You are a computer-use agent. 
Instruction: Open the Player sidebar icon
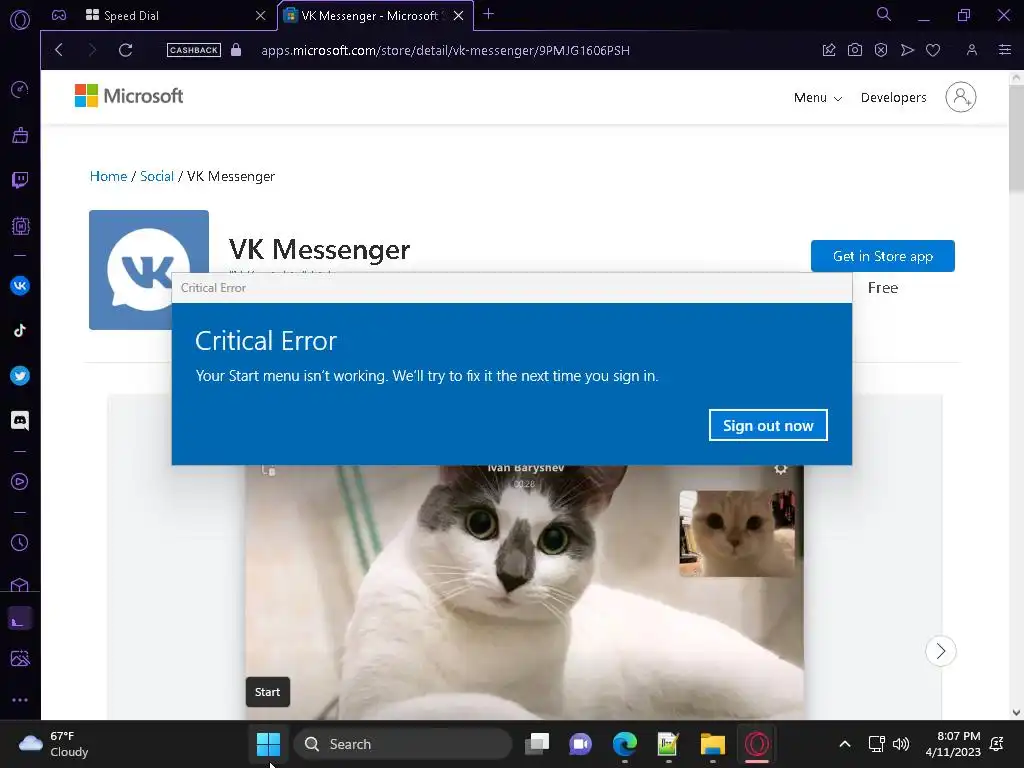(20, 482)
